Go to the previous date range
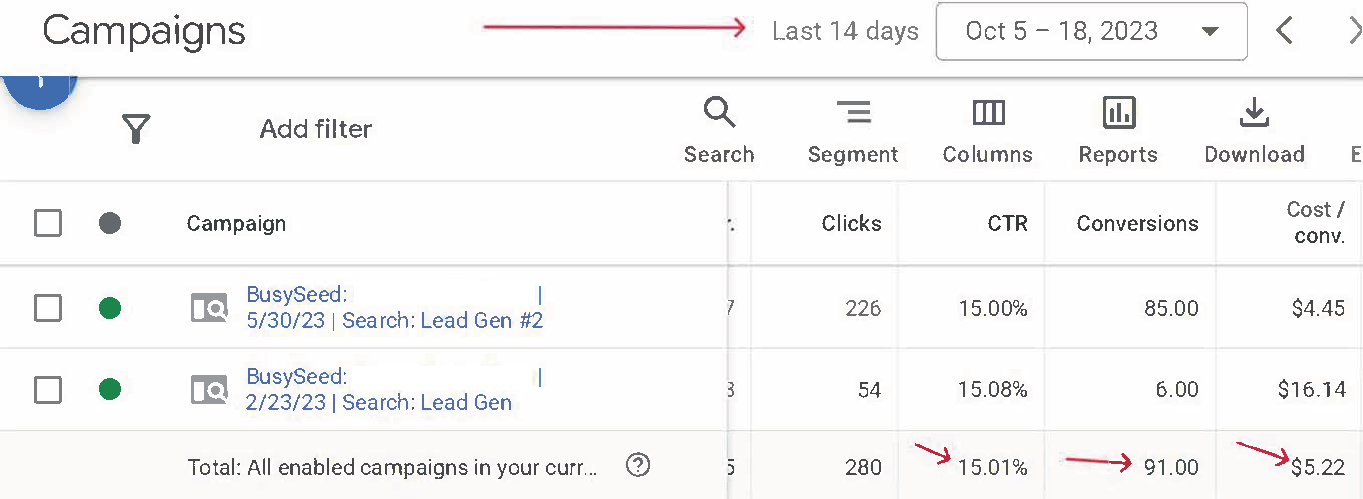 [1285, 31]
